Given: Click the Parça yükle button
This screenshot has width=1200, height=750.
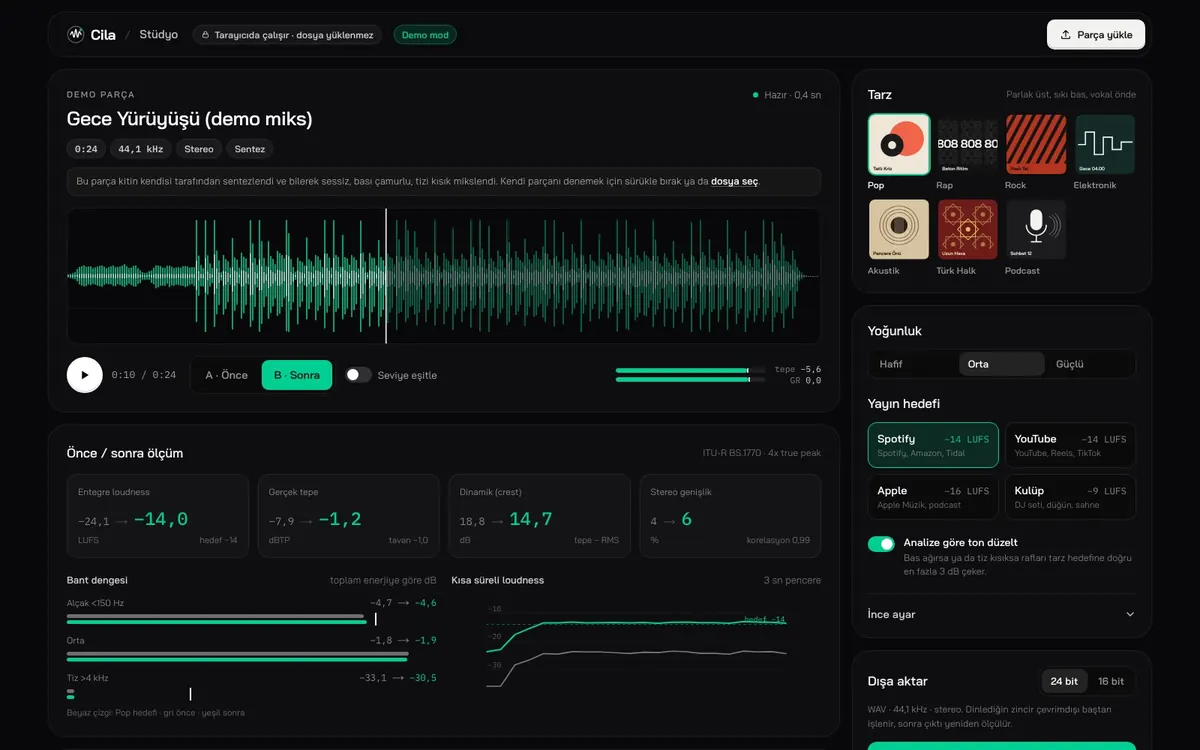Looking at the screenshot, I should [x=1096, y=35].
